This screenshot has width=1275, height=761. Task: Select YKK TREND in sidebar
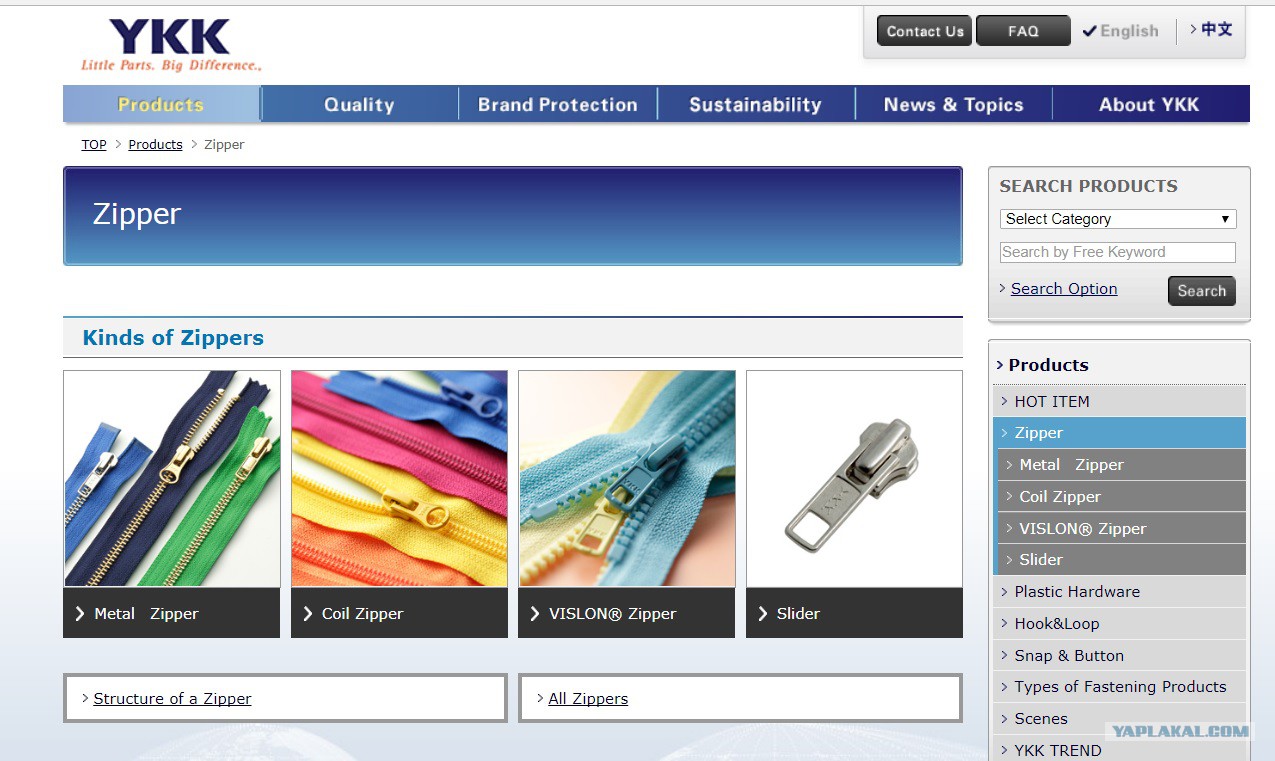[1120, 750]
